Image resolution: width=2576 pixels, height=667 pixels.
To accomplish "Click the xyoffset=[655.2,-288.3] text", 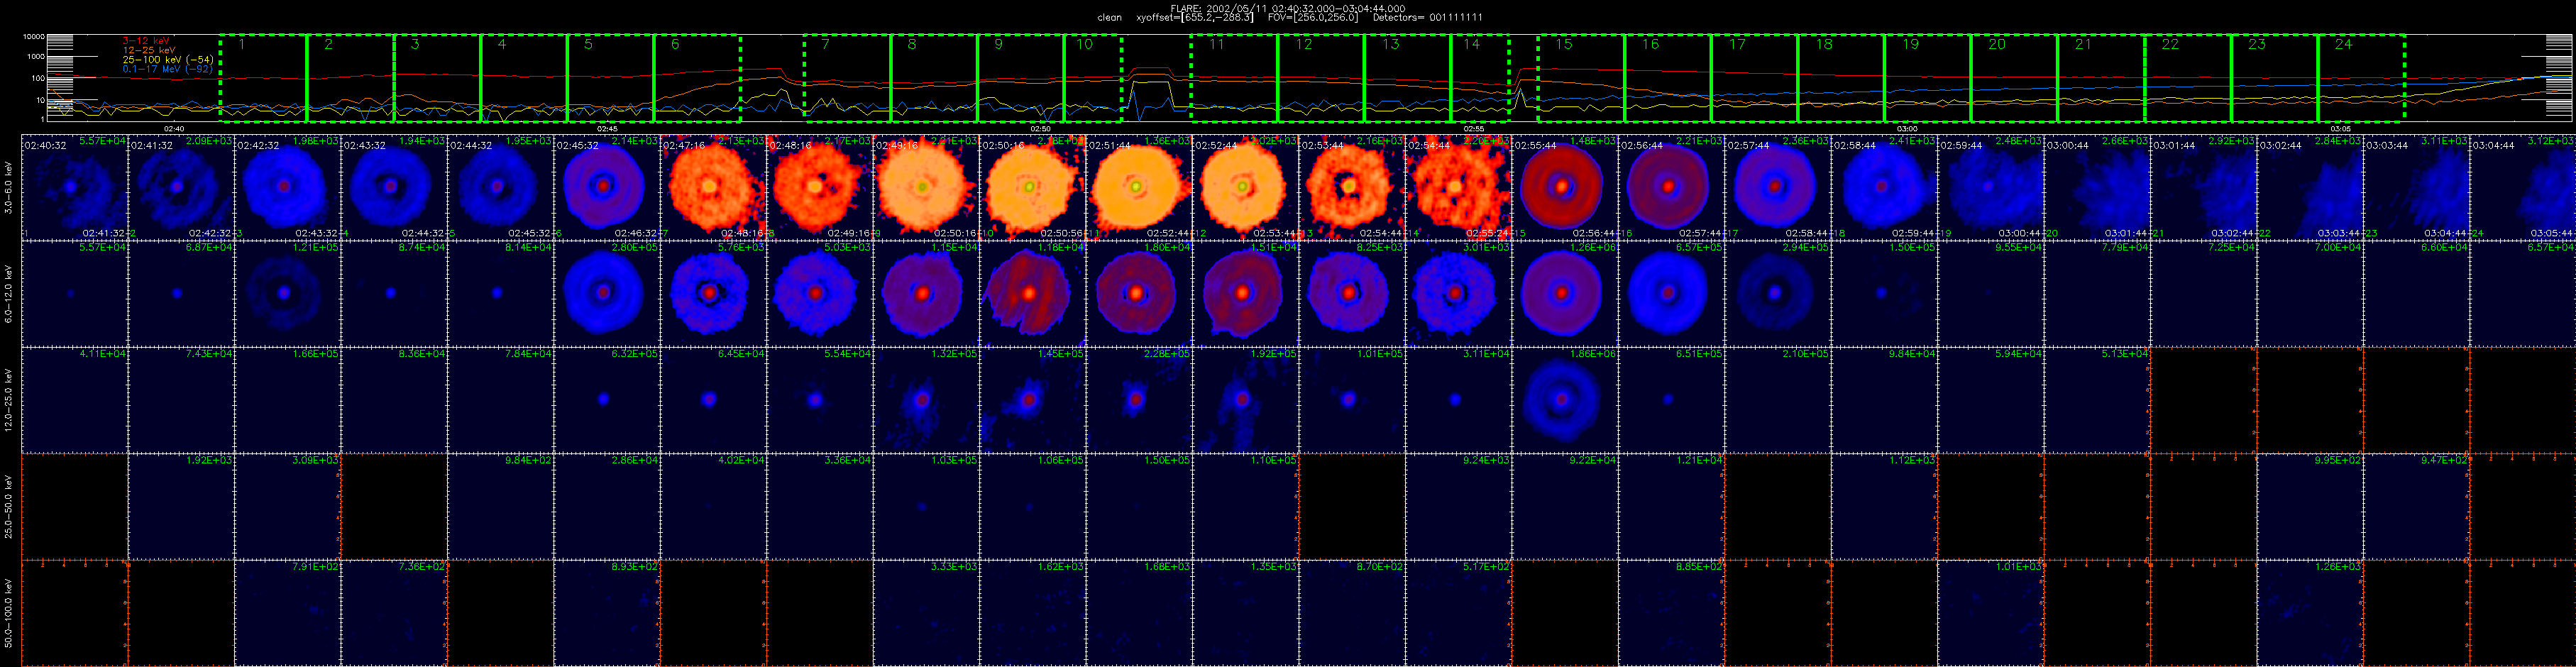I will point(1194,18).
